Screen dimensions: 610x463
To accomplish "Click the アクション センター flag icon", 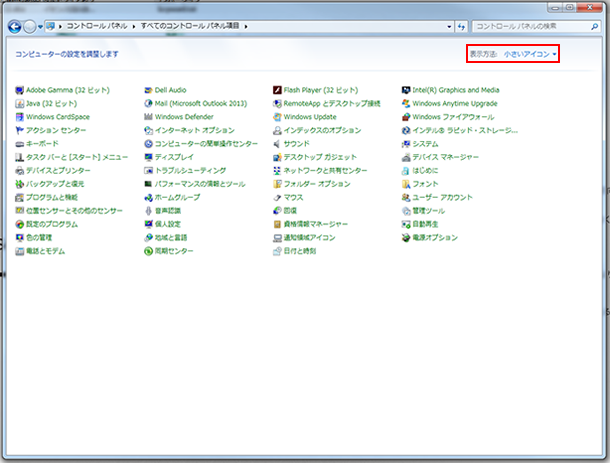I will (x=19, y=130).
